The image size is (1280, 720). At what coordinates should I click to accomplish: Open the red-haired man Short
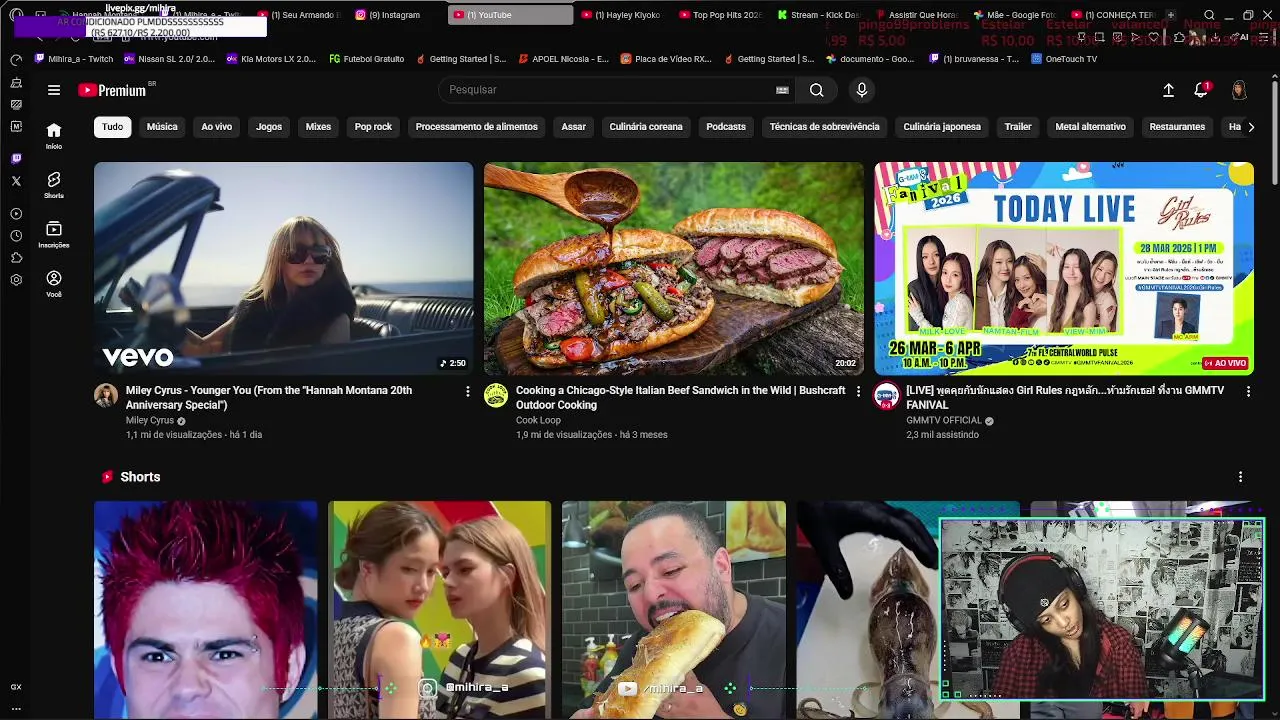pos(206,610)
